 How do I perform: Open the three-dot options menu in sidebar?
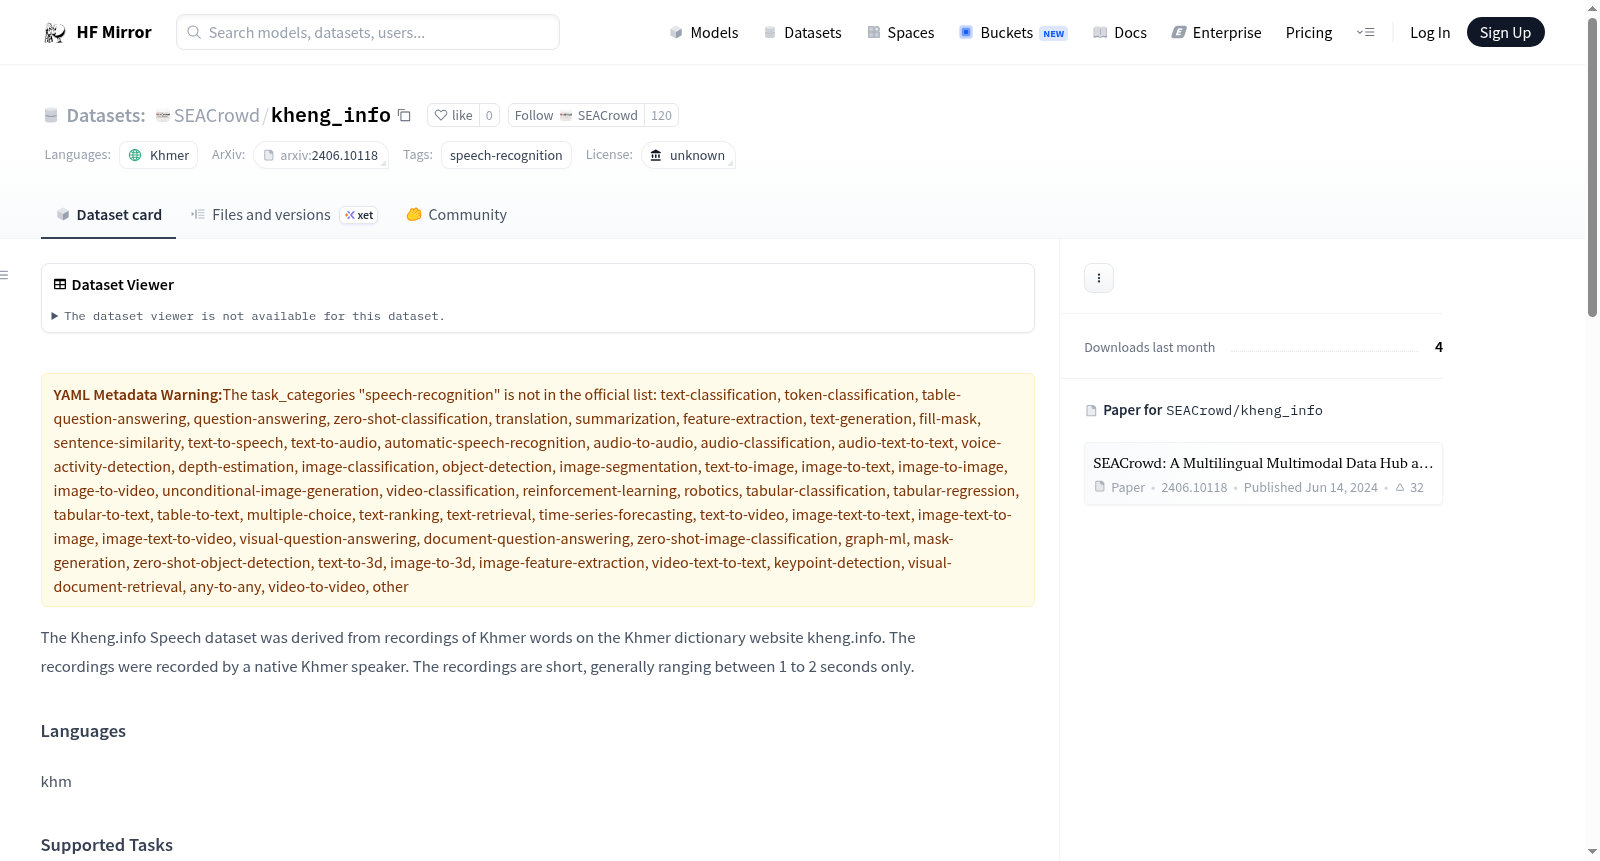(x=1099, y=278)
